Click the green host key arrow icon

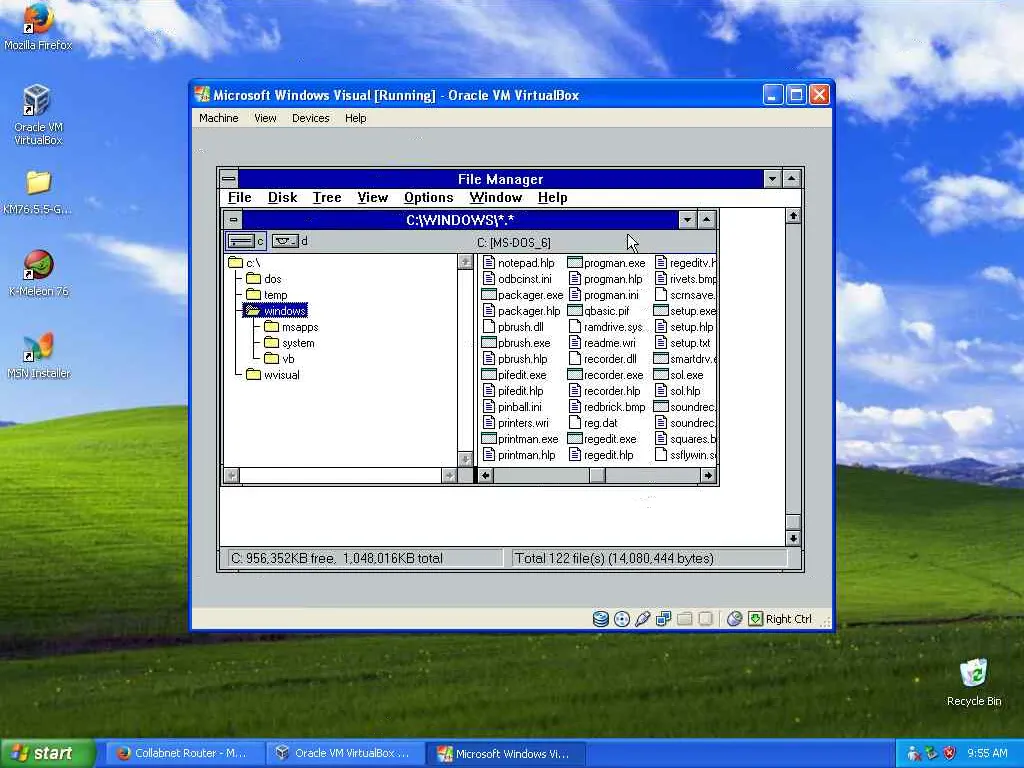(756, 618)
